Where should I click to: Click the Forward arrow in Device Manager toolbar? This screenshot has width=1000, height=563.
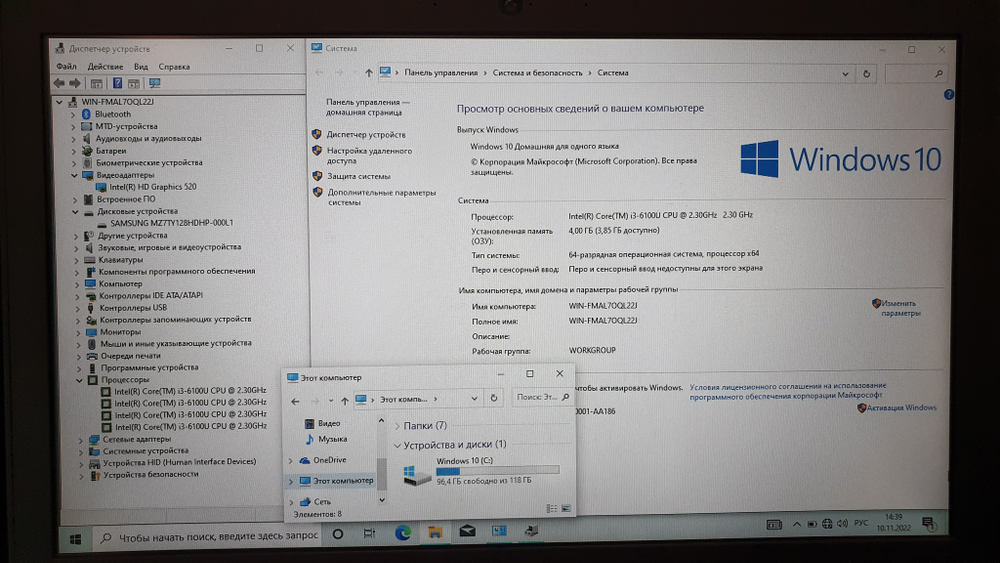click(x=75, y=83)
